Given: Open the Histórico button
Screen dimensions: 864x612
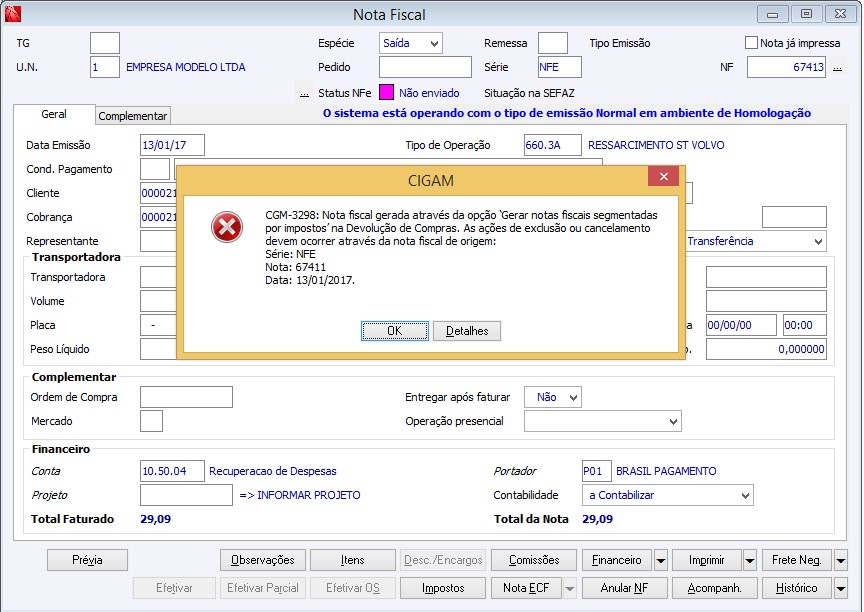Looking at the screenshot, I should pyautogui.click(x=797, y=588).
